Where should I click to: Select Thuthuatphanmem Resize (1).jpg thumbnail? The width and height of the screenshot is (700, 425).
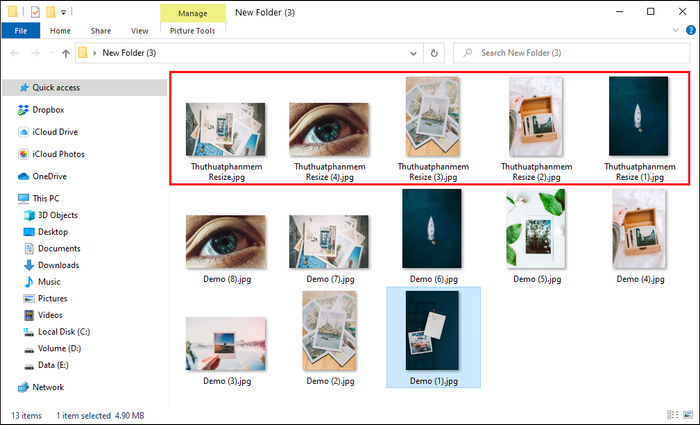[x=639, y=116]
